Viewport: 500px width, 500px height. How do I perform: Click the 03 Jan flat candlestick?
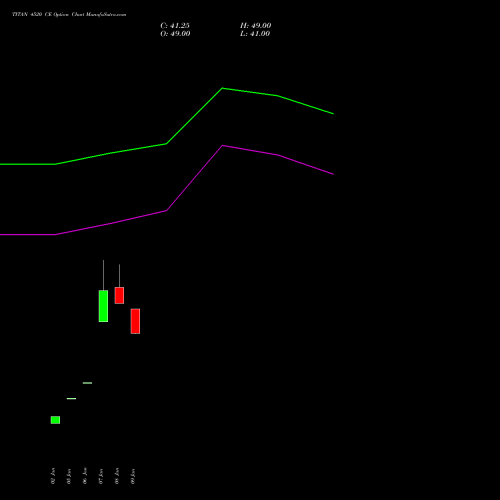click(x=71, y=398)
